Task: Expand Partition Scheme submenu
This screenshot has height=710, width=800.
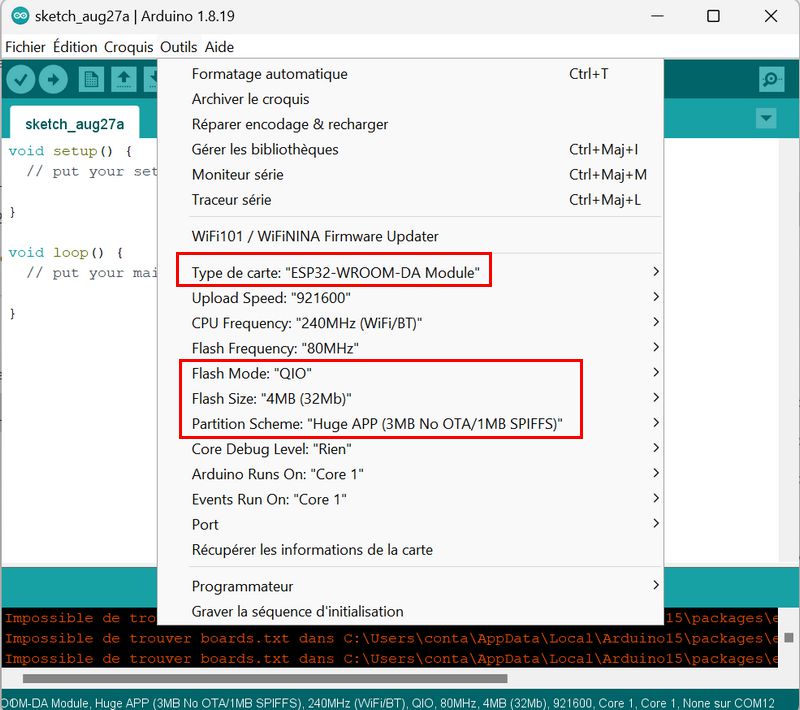Action: pyautogui.click(x=410, y=424)
